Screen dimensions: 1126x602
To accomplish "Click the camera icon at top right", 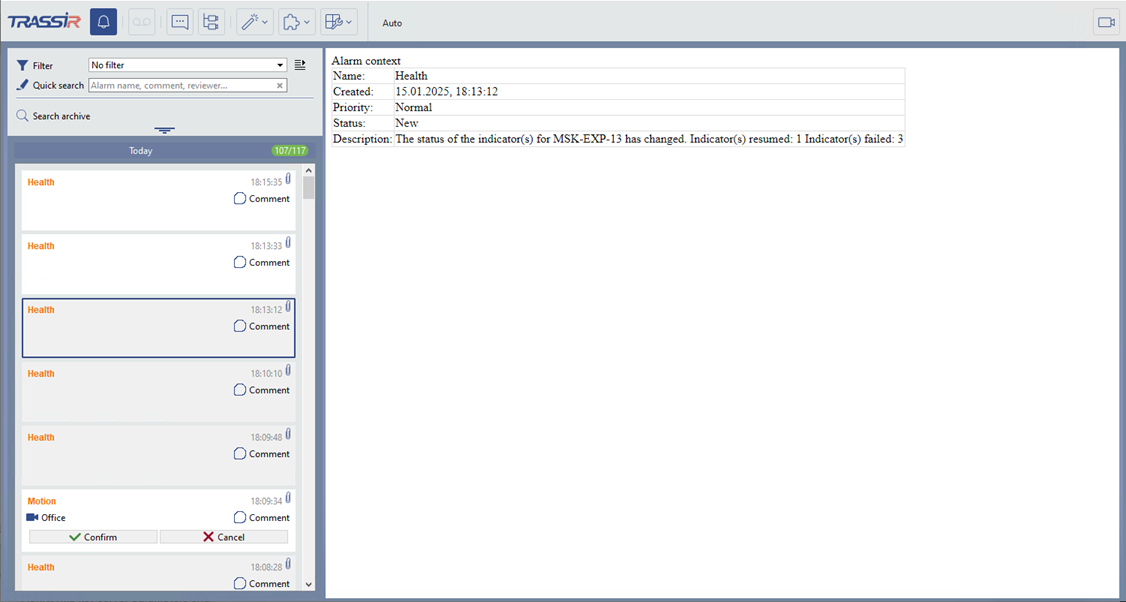I will (x=1106, y=22).
